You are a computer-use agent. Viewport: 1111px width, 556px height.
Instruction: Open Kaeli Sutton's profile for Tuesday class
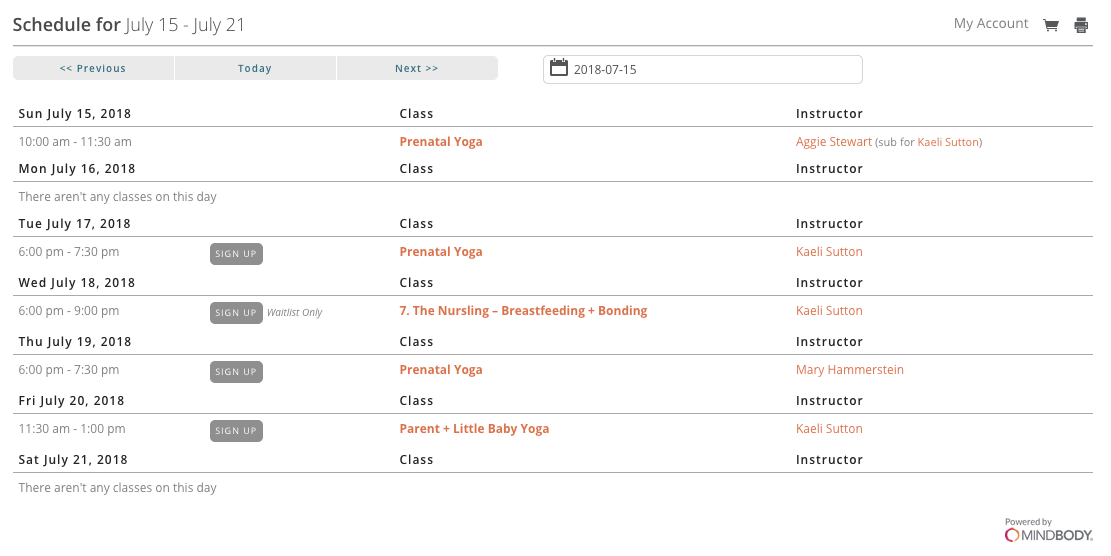click(829, 252)
